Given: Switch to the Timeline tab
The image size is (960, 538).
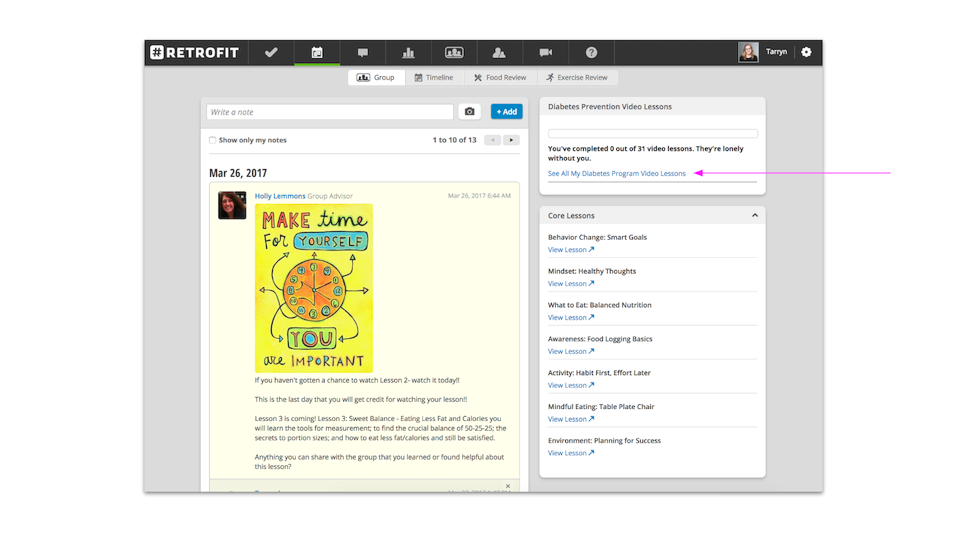Looking at the screenshot, I should point(433,78).
